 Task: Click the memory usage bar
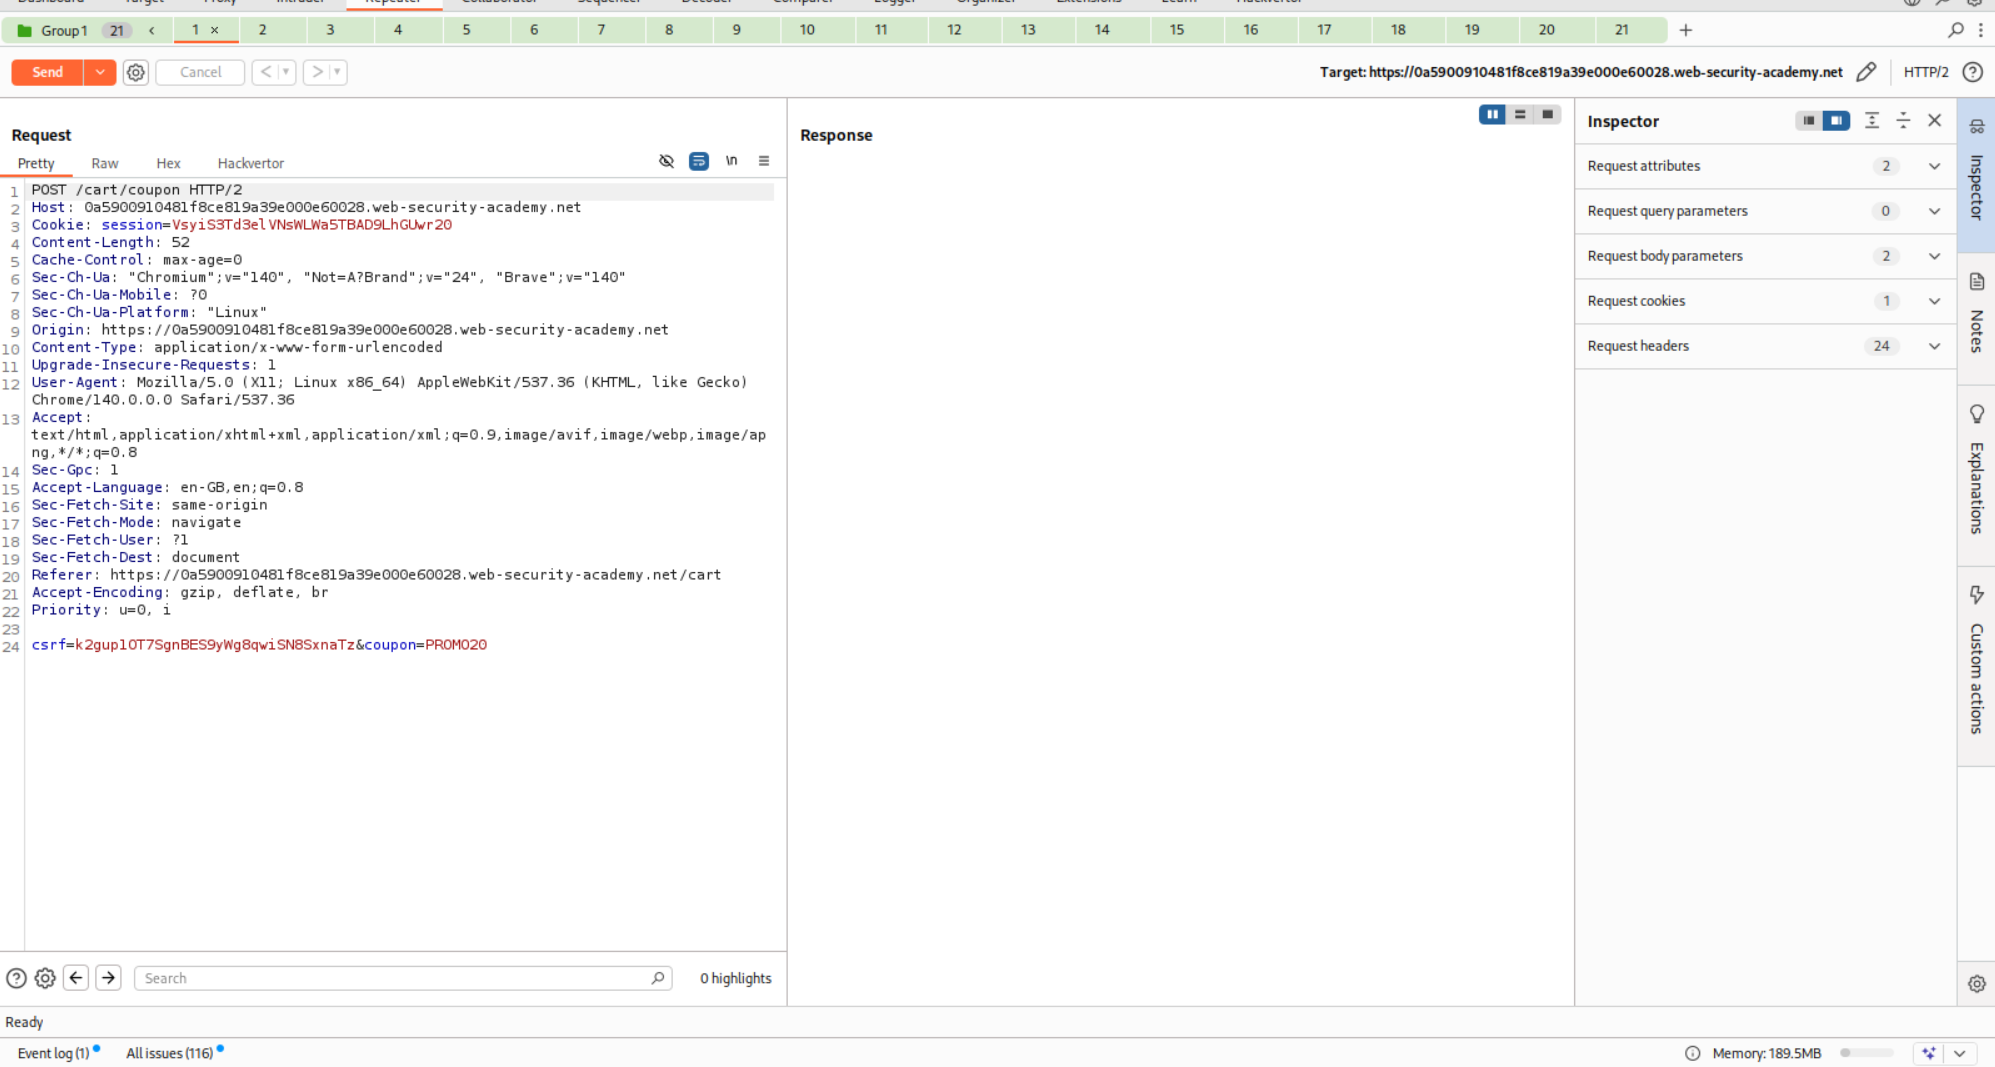1866,1053
